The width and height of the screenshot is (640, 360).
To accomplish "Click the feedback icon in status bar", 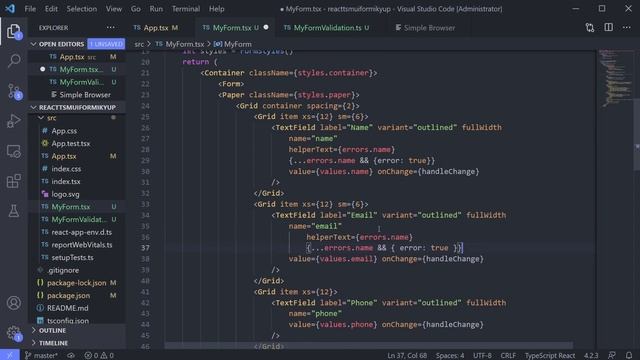I will coord(611,356).
